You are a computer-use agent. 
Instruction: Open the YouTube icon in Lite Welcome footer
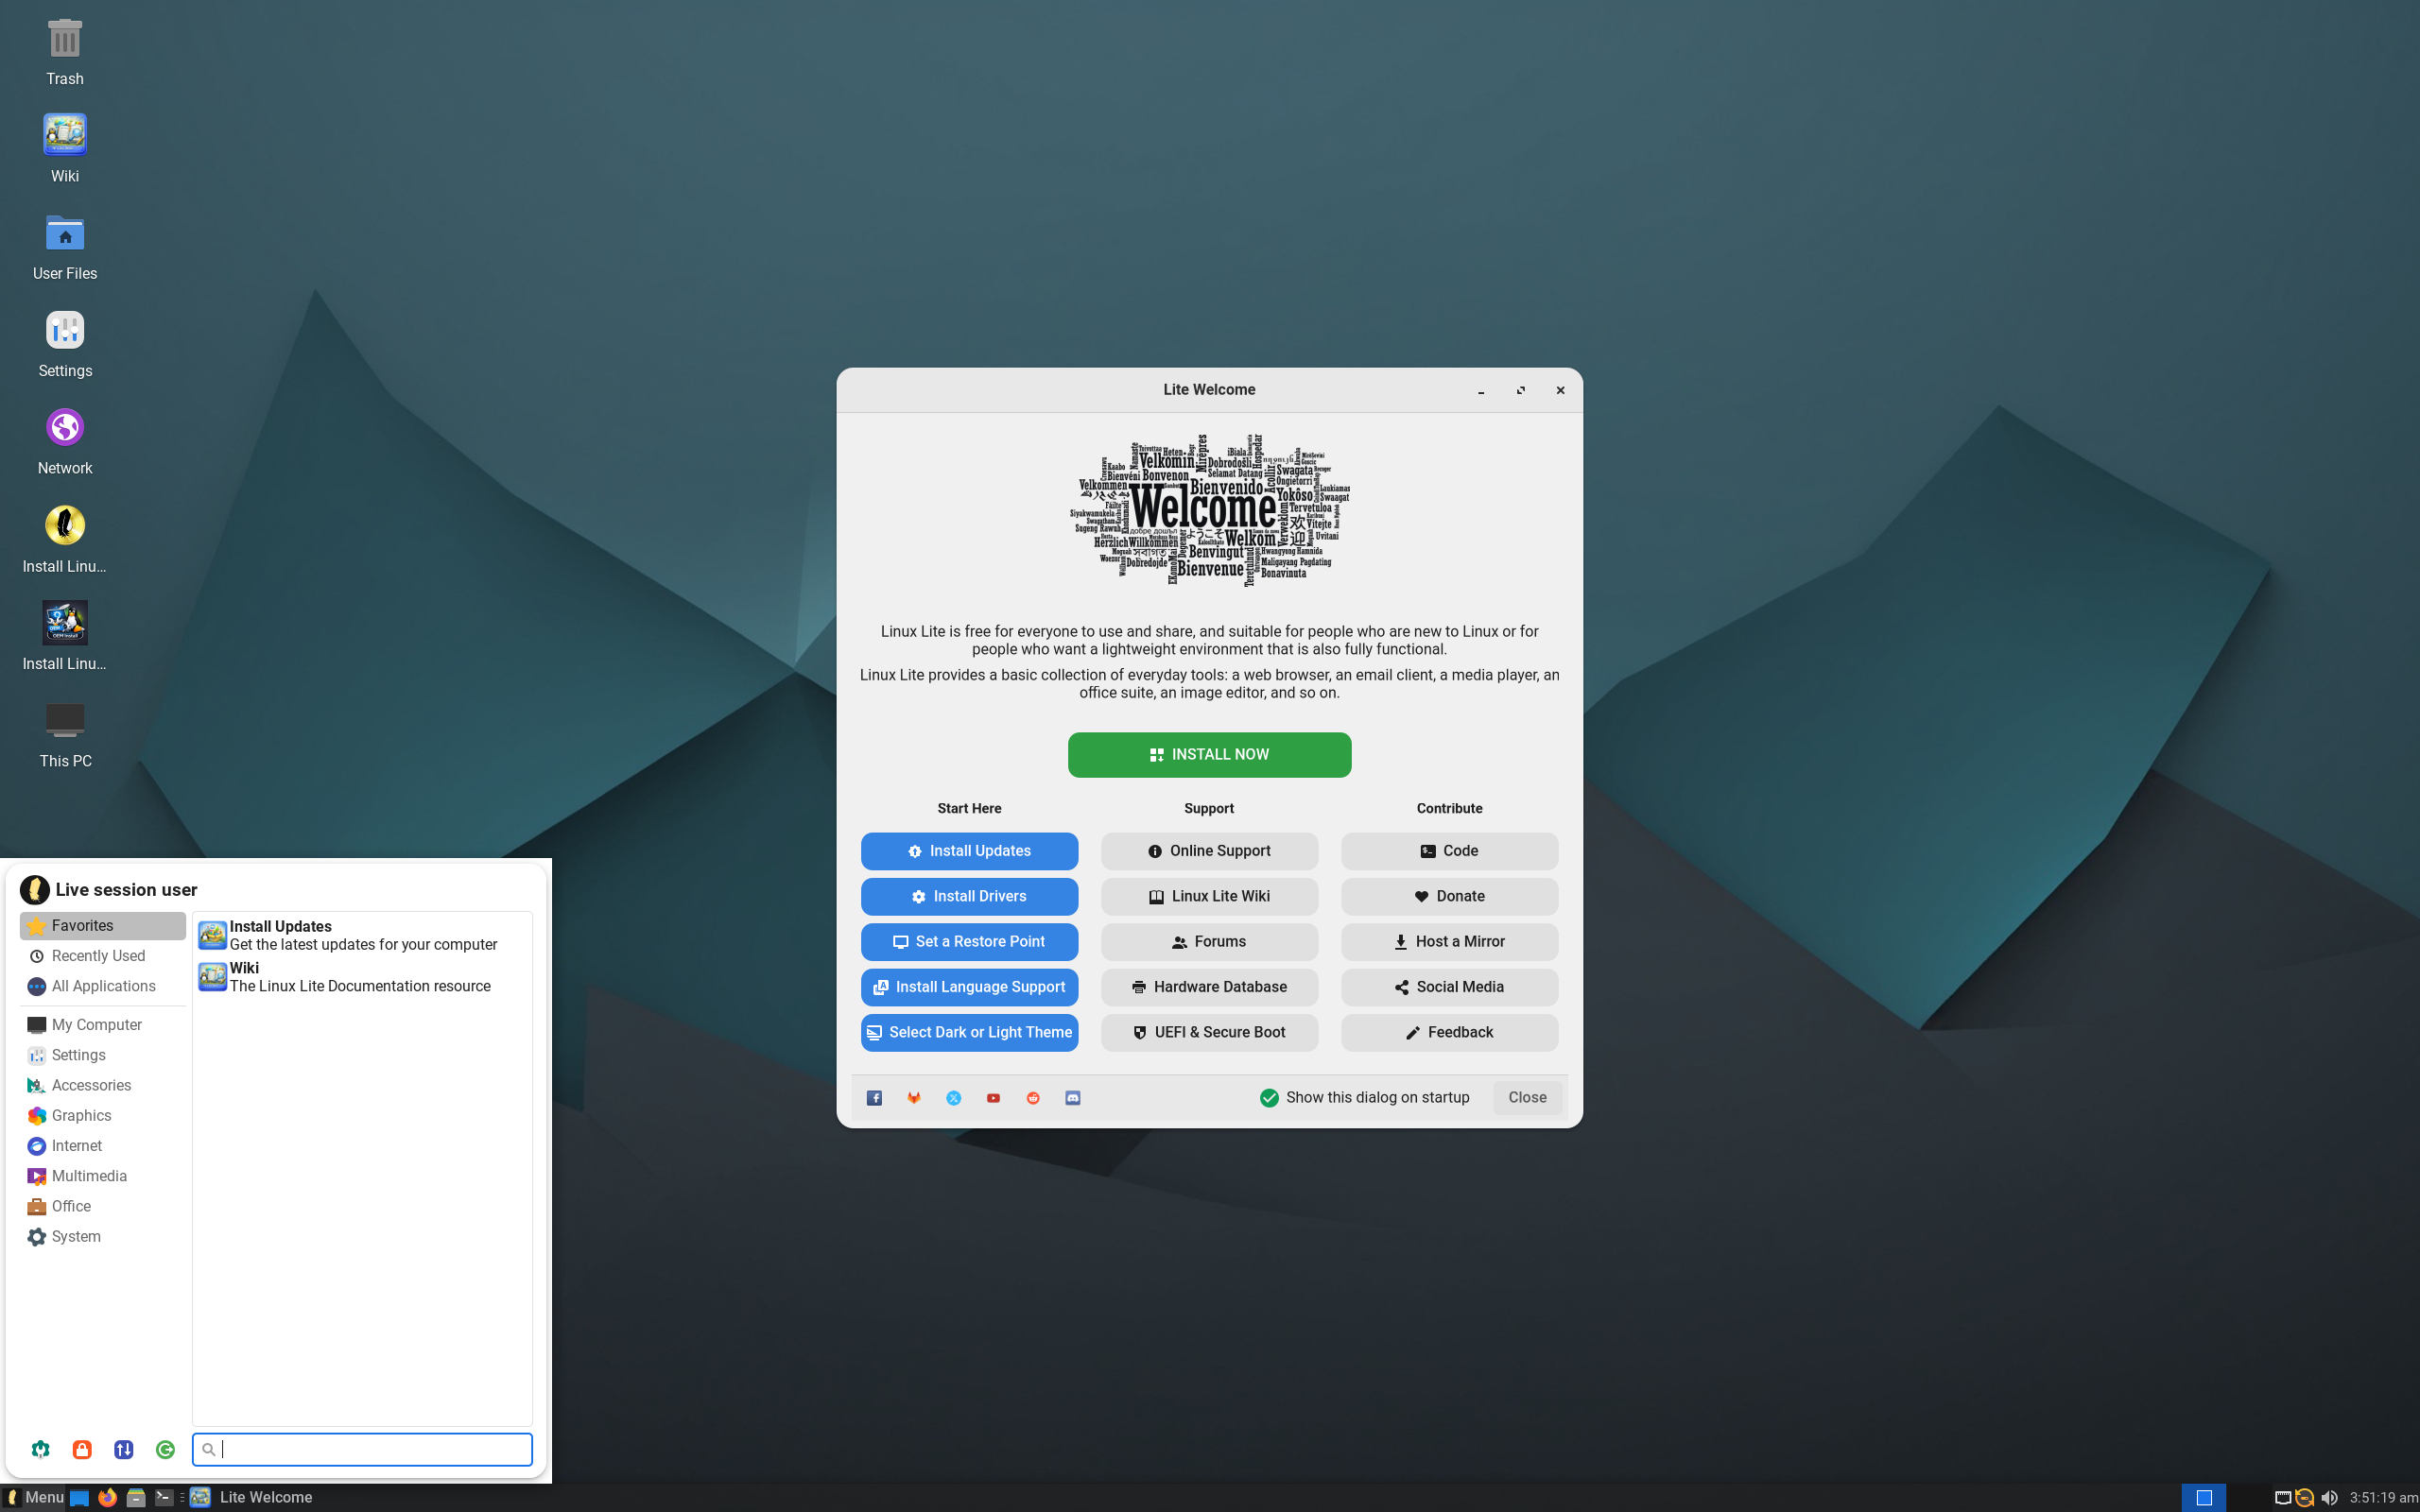(x=993, y=1098)
